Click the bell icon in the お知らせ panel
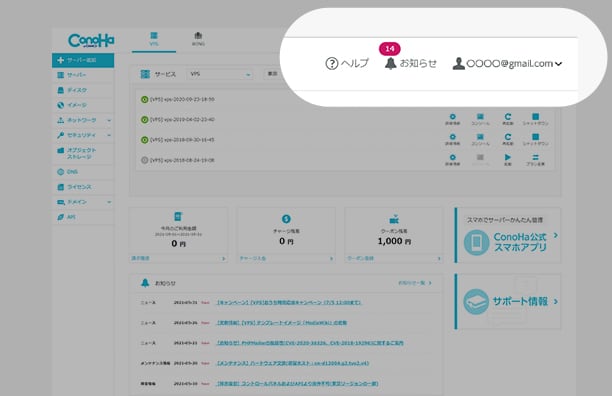Viewport: 612px width, 396px height. tap(145, 283)
